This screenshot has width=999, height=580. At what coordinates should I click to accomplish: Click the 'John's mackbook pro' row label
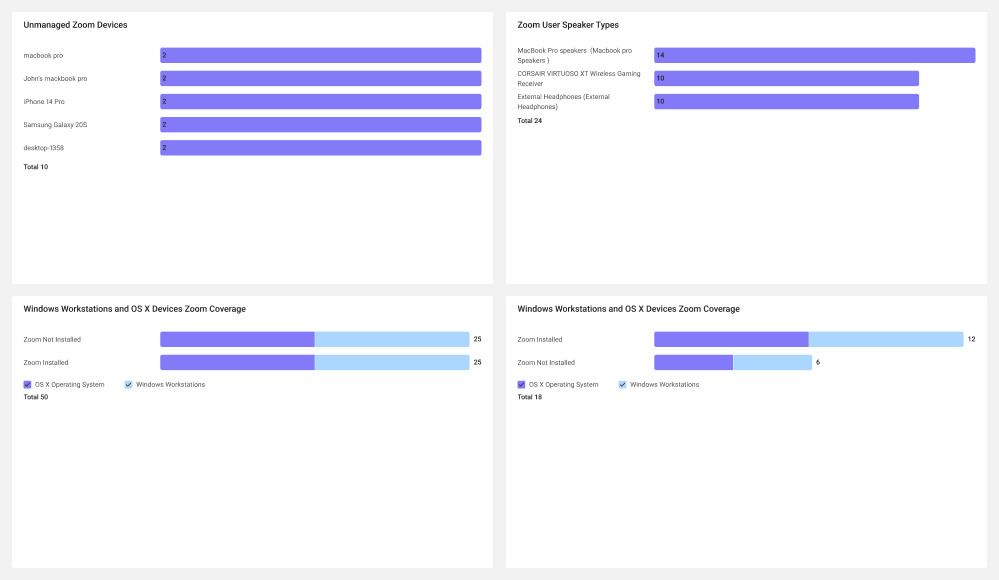55,78
